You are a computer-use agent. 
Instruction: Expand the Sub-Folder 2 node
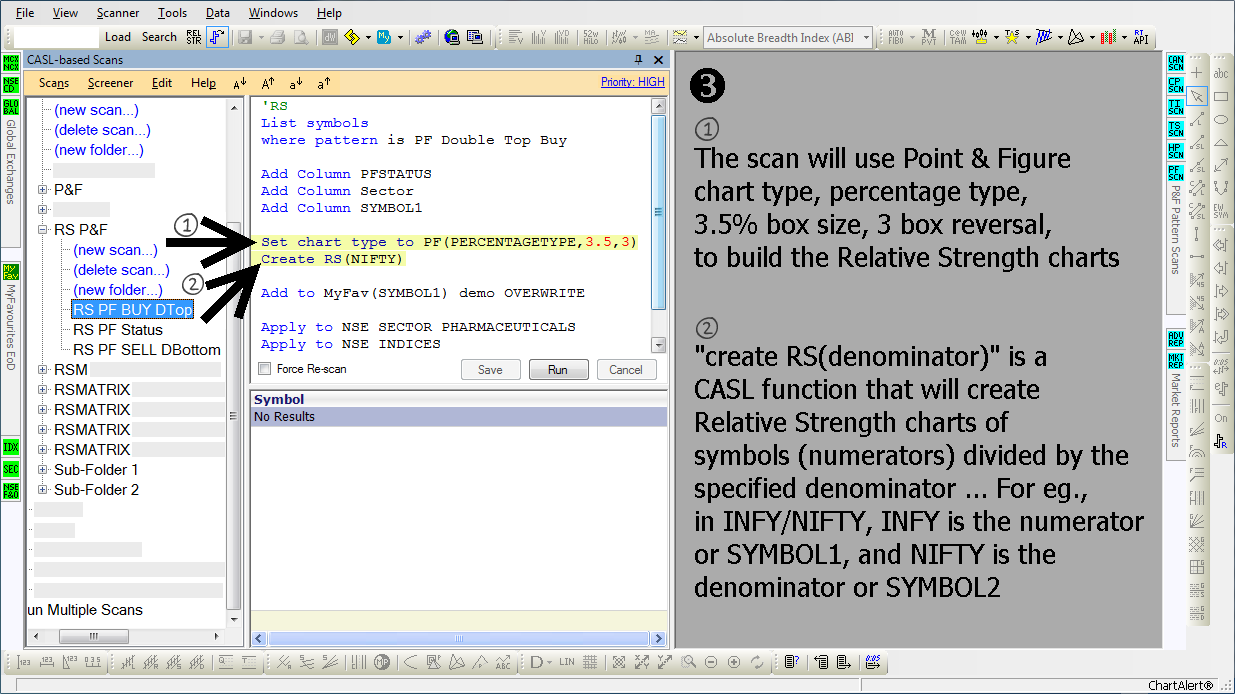(43, 490)
